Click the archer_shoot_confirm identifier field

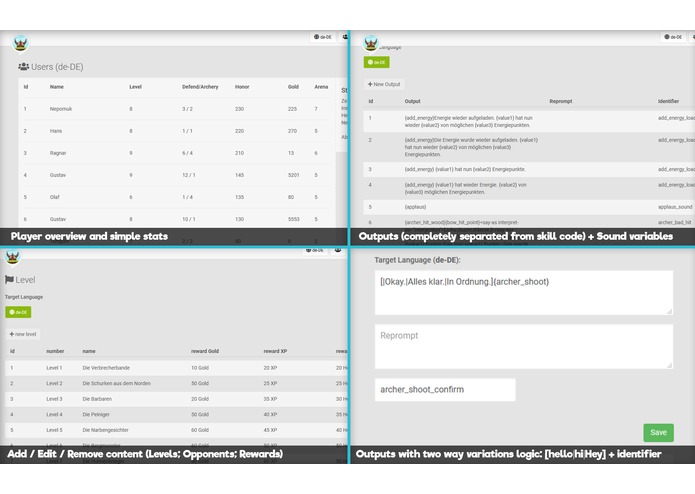pyautogui.click(x=445, y=389)
